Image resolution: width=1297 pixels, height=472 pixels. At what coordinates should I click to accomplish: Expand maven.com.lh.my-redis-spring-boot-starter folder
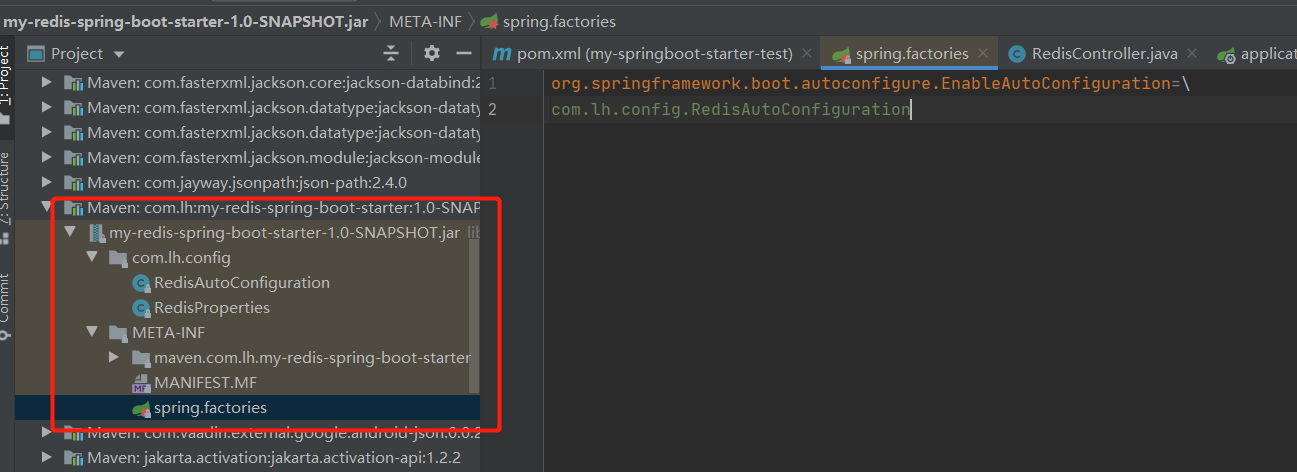(x=116, y=357)
